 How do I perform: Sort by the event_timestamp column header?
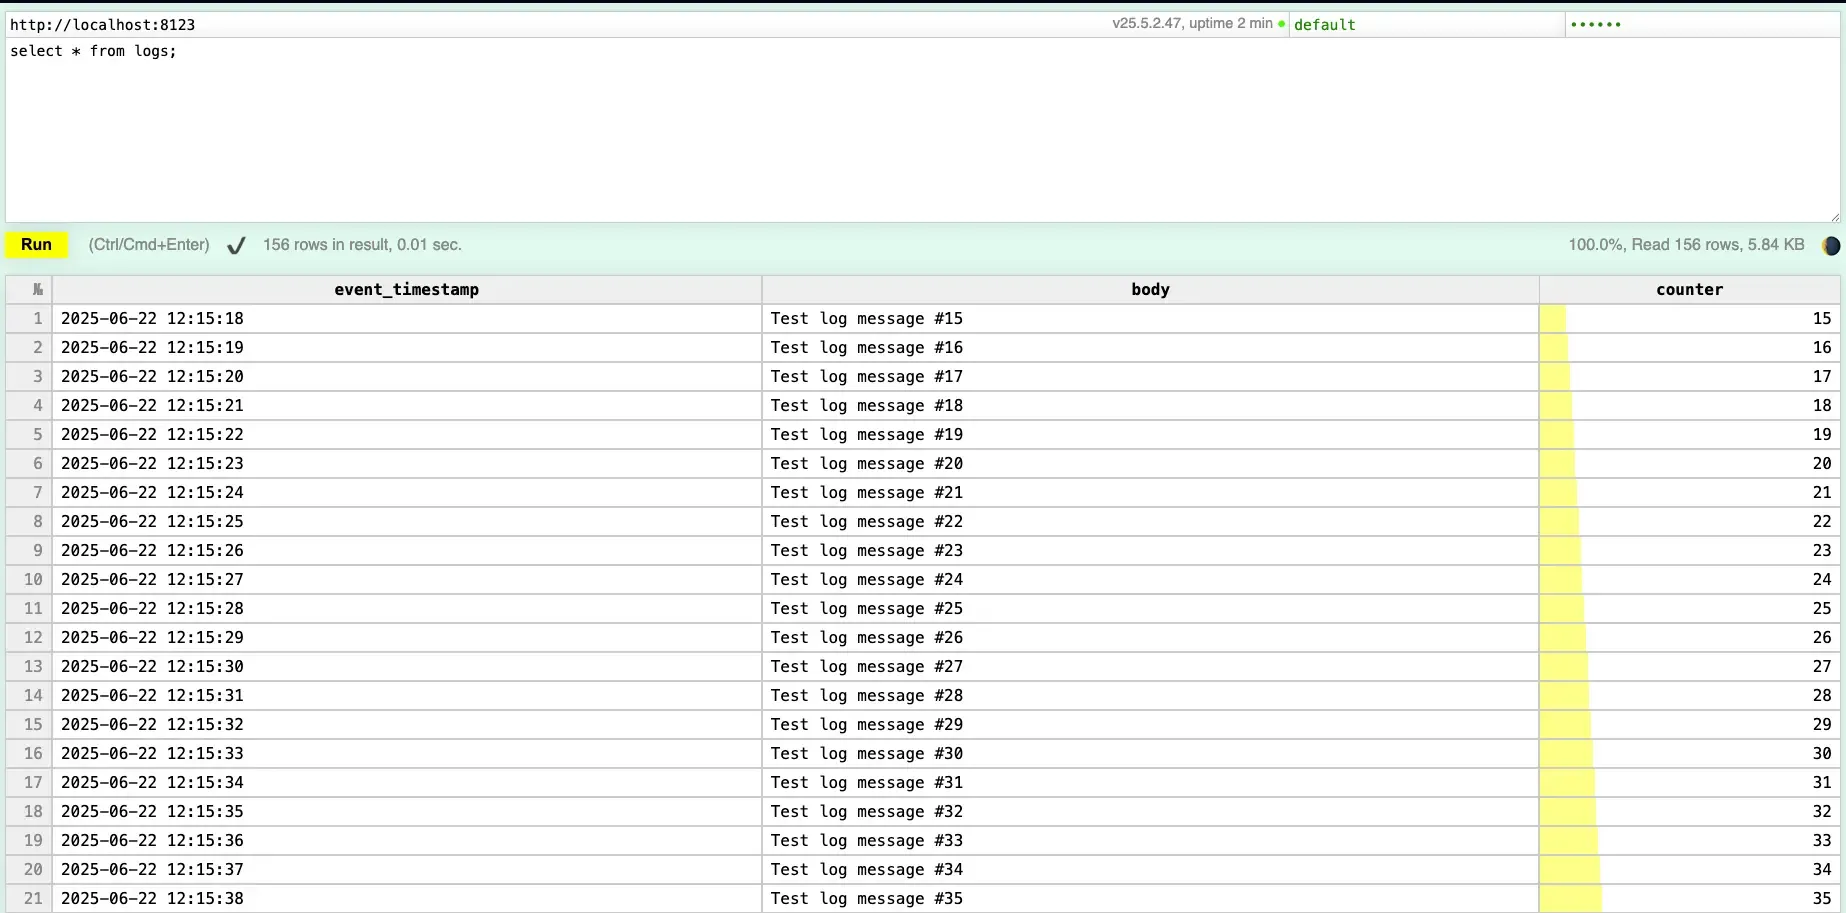pyautogui.click(x=407, y=289)
